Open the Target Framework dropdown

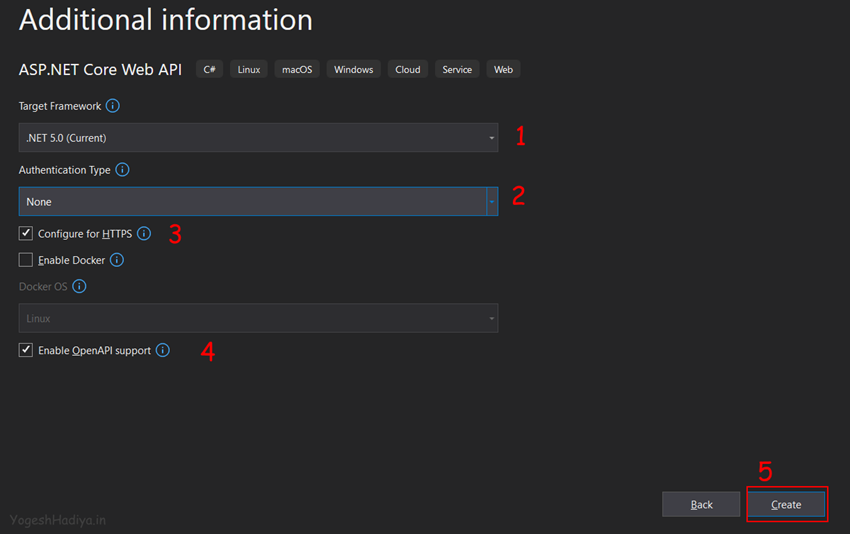pos(258,138)
